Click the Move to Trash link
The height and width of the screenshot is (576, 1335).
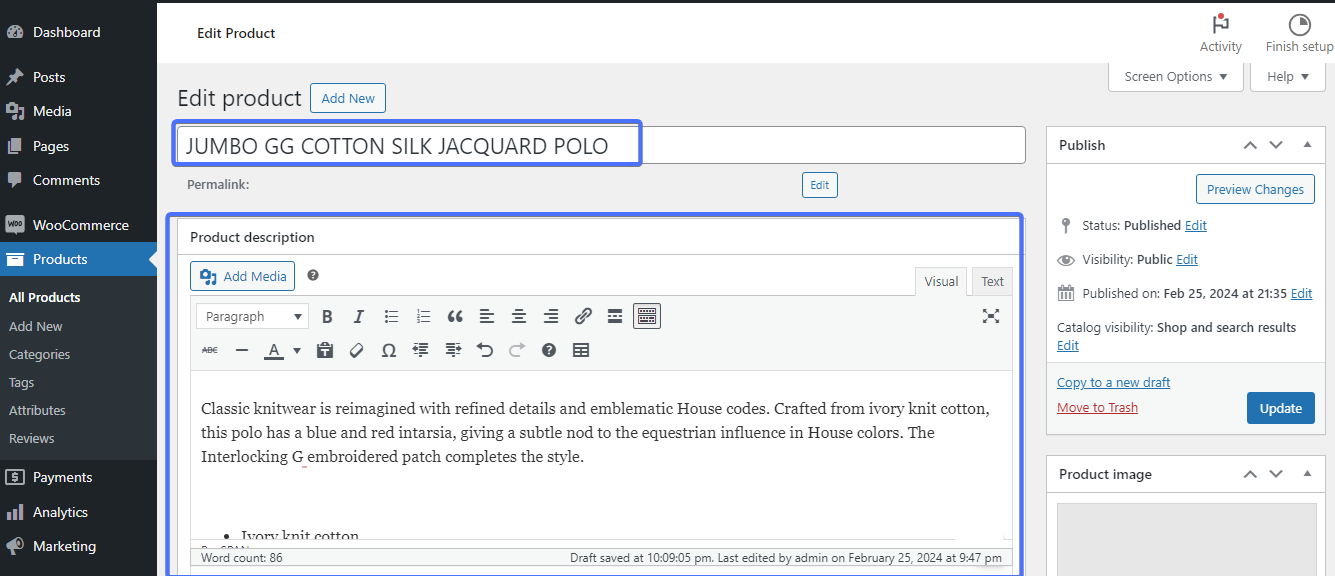coord(1097,408)
